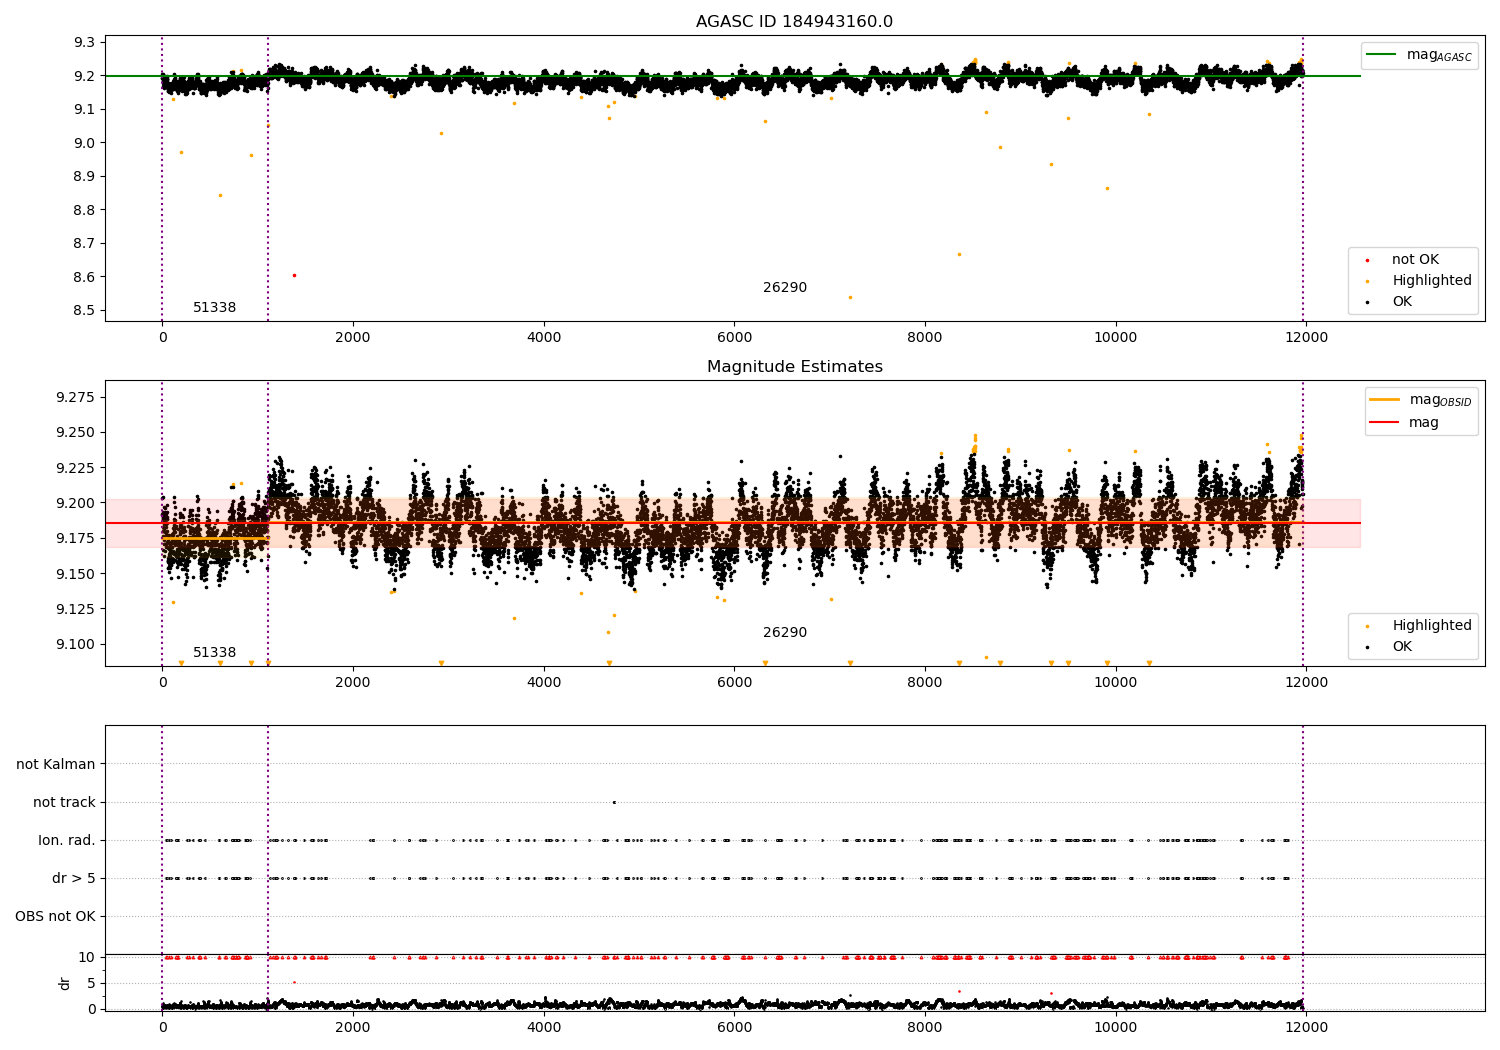The height and width of the screenshot is (1050, 1500).
Task: Click the "9.250" y-axis tick label
Action: pyautogui.click(x=76, y=433)
